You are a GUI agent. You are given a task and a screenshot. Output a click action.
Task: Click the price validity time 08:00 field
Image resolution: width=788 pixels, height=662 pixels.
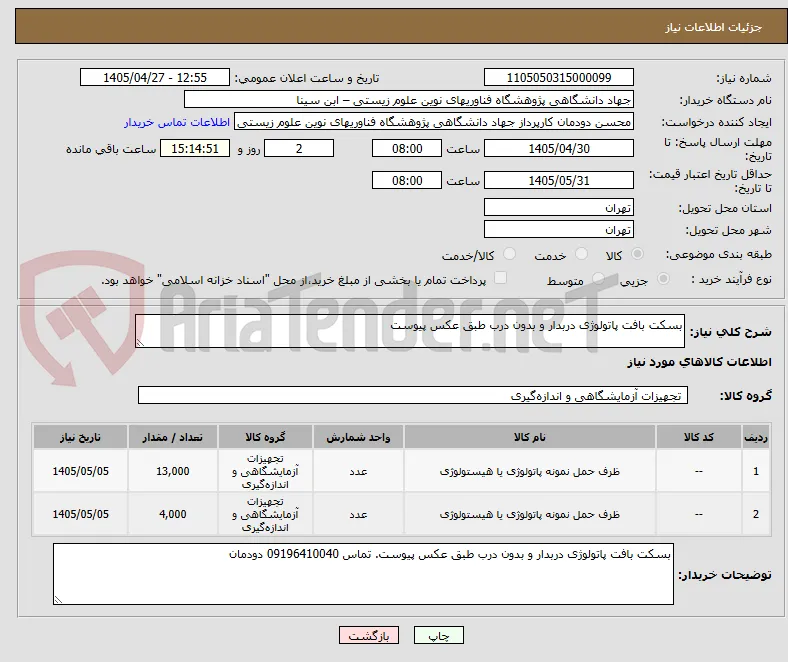click(407, 180)
